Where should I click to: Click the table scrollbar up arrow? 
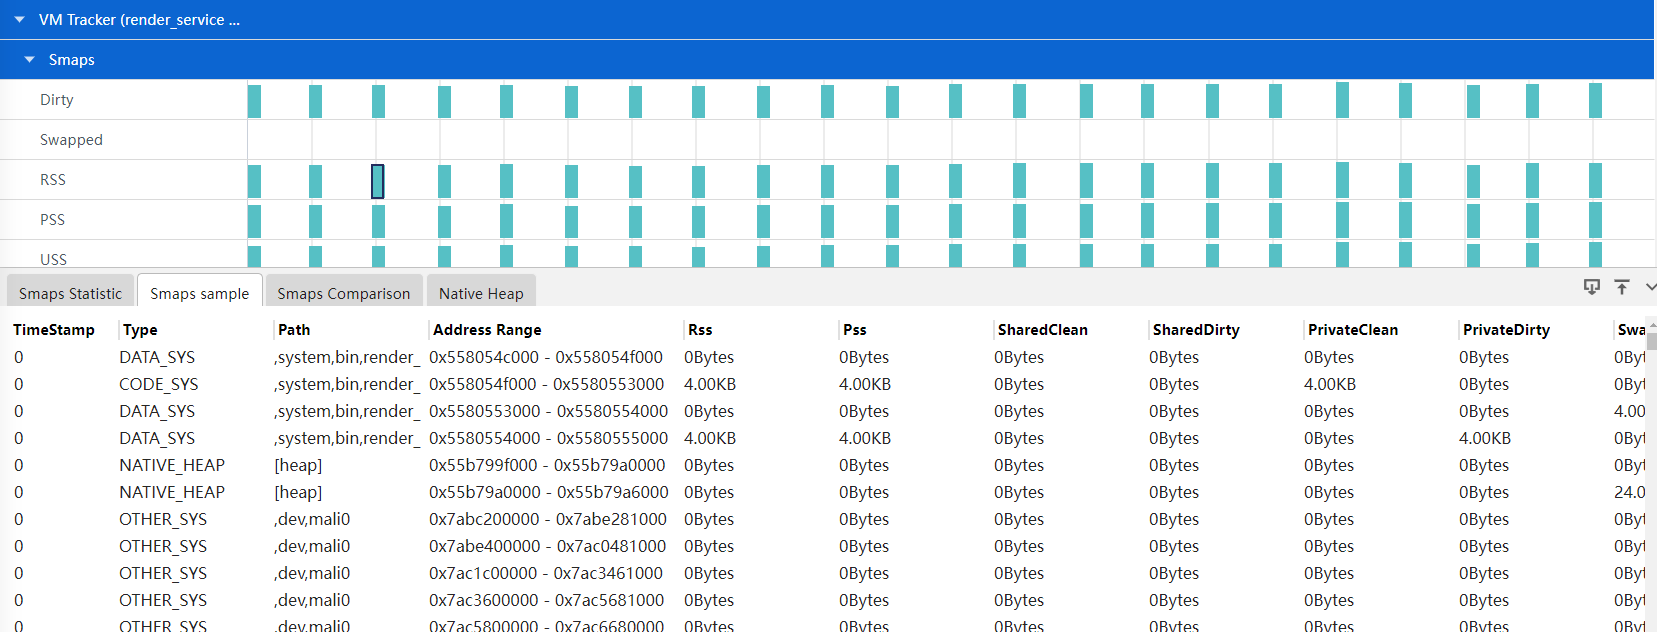[1652, 325]
